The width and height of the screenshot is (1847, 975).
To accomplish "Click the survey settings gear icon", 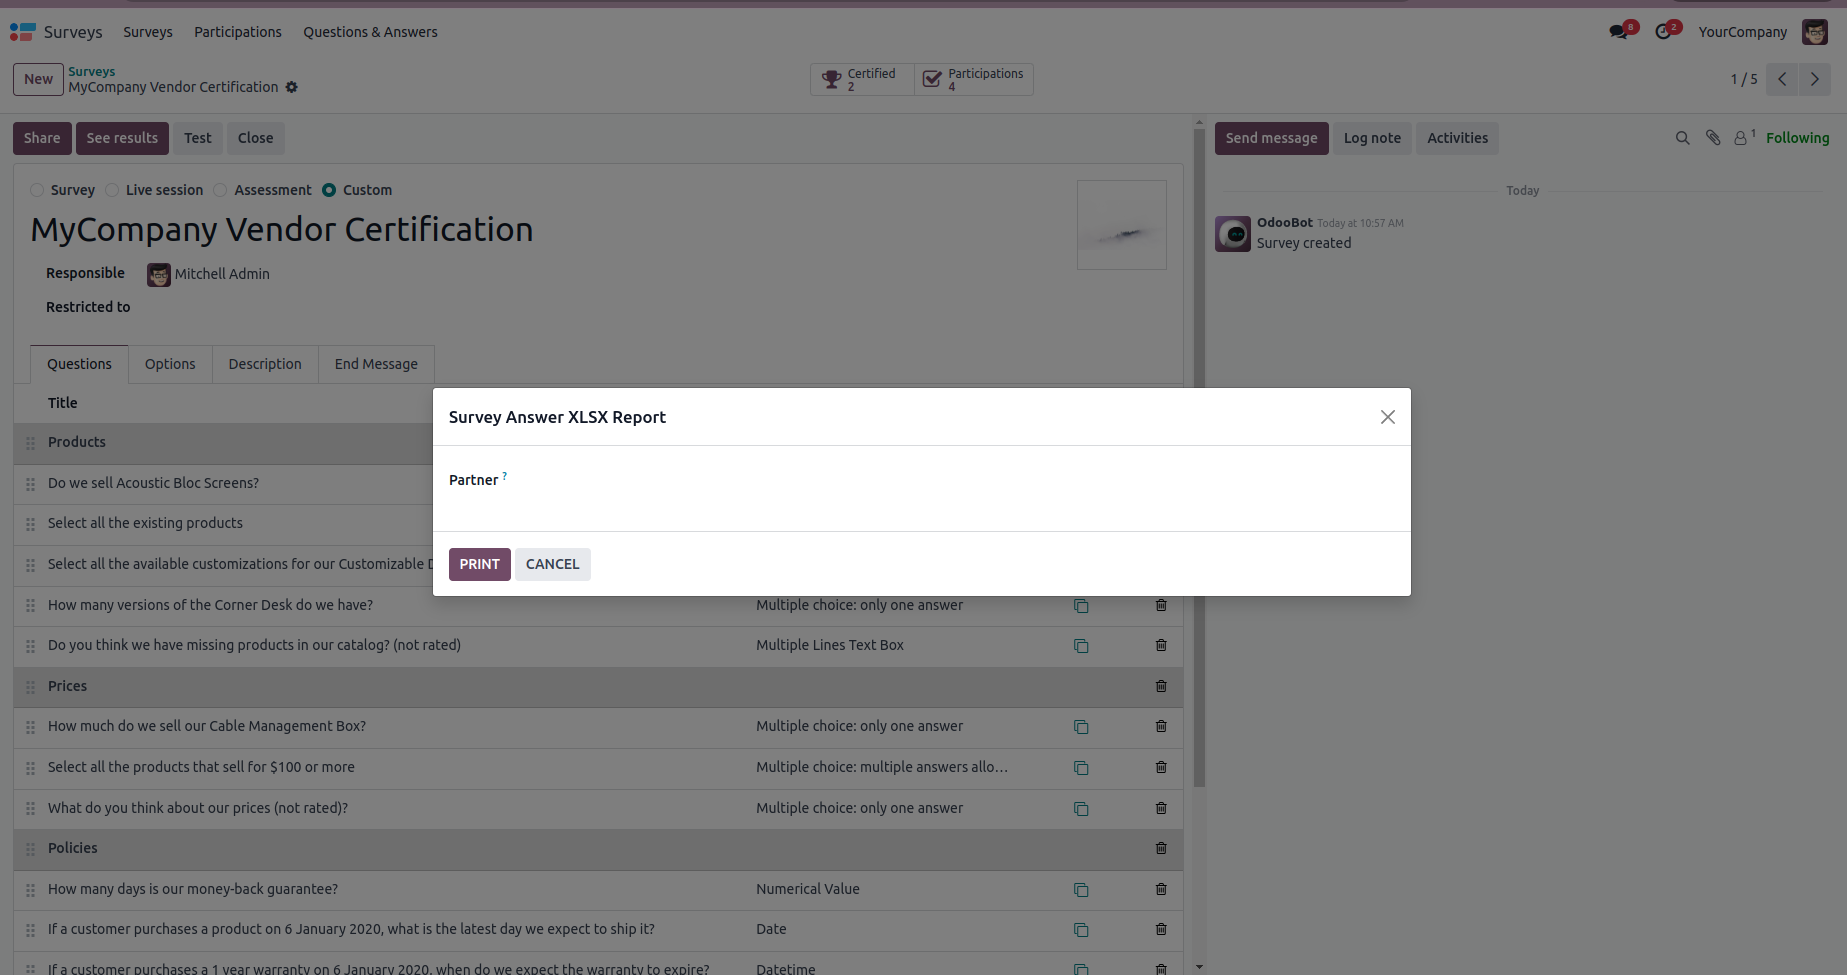I will [292, 87].
